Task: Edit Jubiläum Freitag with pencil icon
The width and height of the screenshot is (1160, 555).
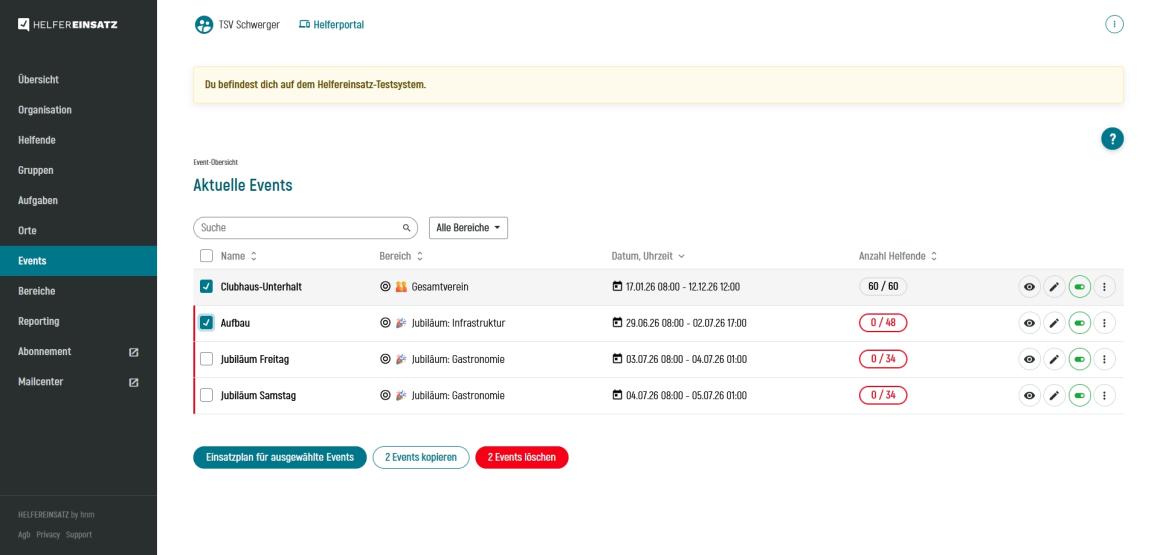Action: [x=1054, y=360]
